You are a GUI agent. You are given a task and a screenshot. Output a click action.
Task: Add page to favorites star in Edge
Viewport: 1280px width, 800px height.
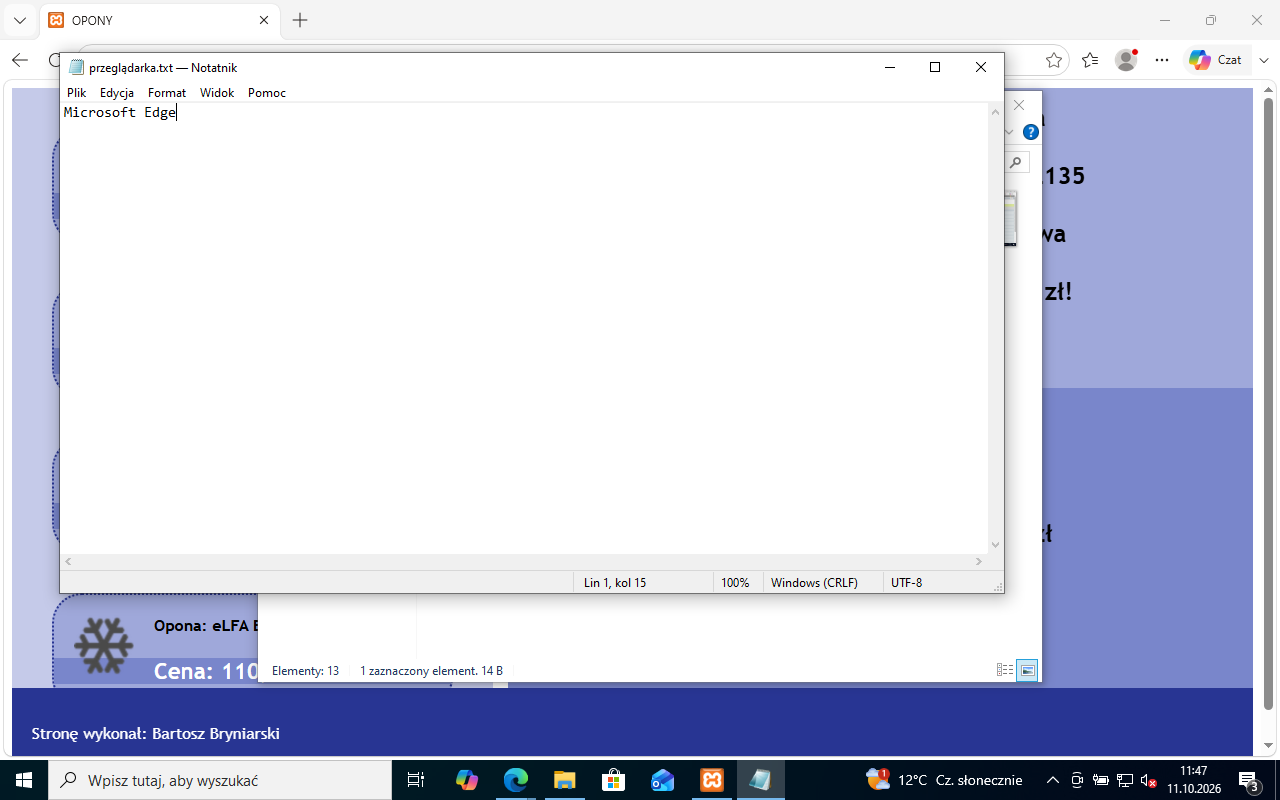tap(1054, 60)
